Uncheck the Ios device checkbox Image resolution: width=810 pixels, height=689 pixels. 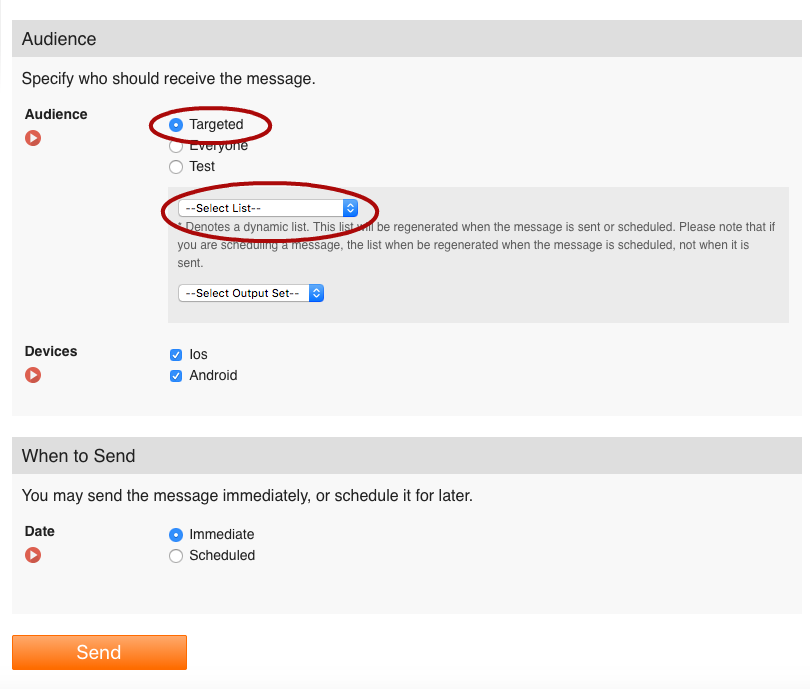(x=176, y=354)
